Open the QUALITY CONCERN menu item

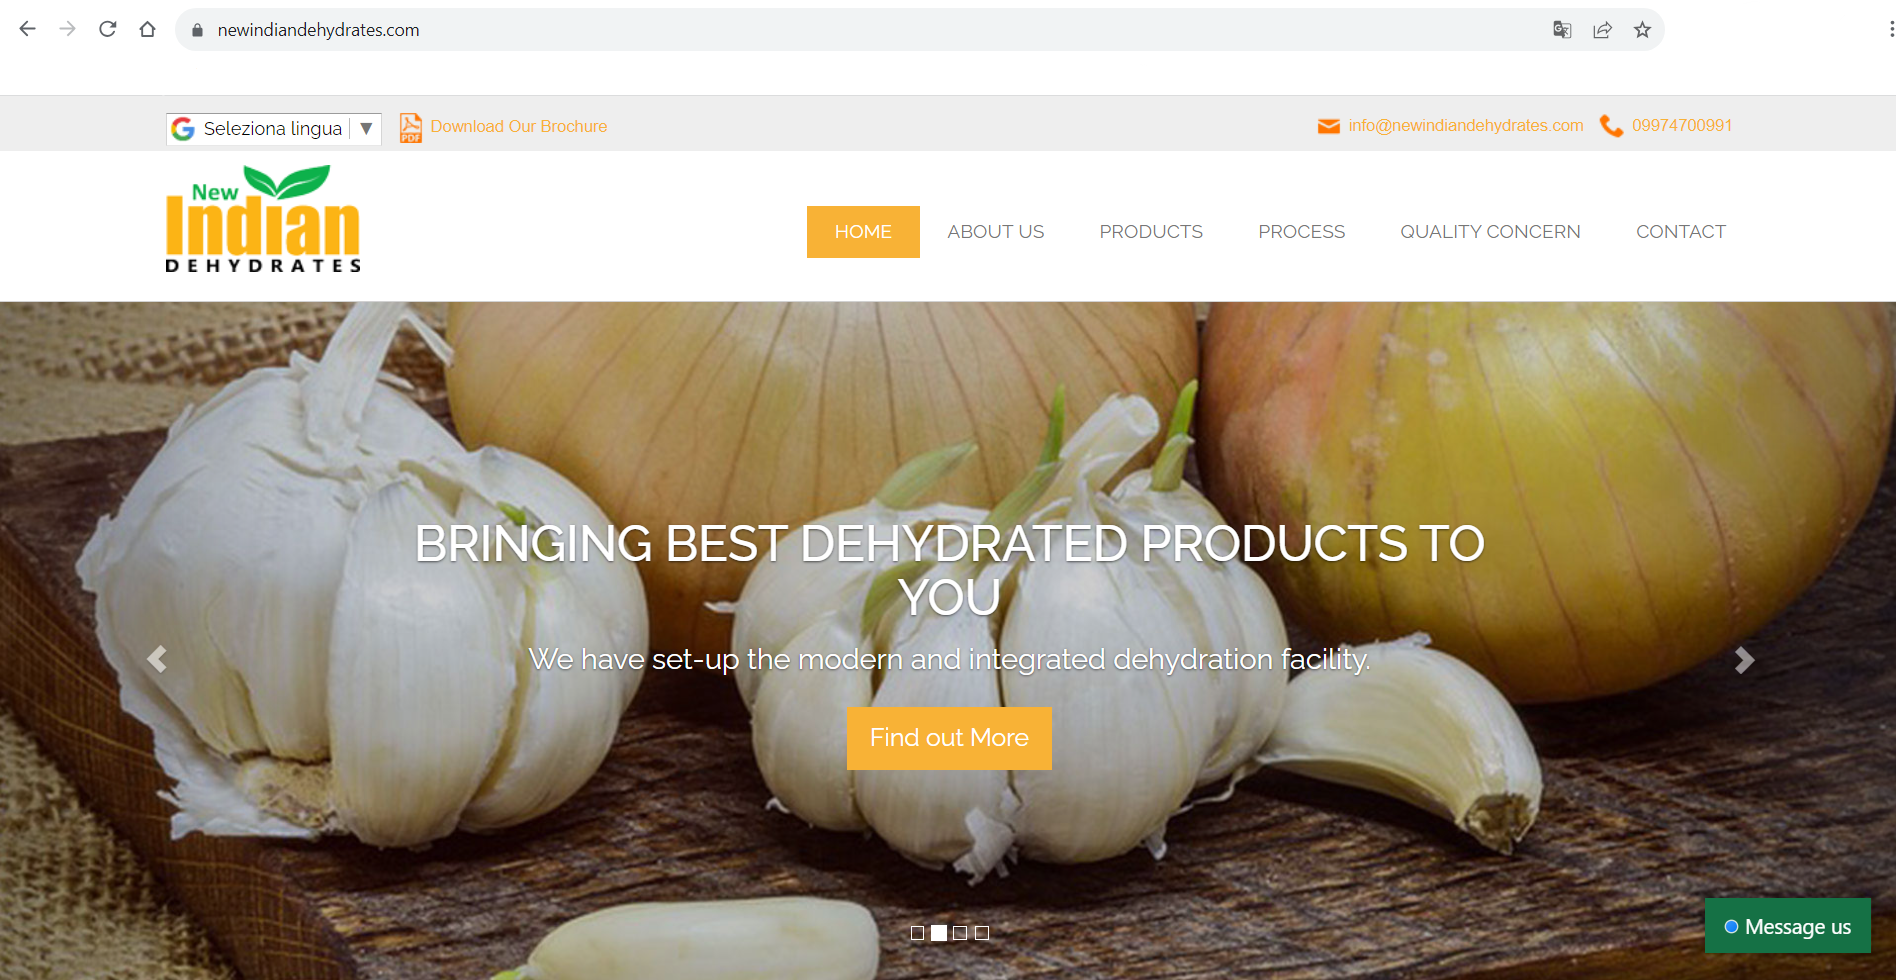coord(1490,232)
